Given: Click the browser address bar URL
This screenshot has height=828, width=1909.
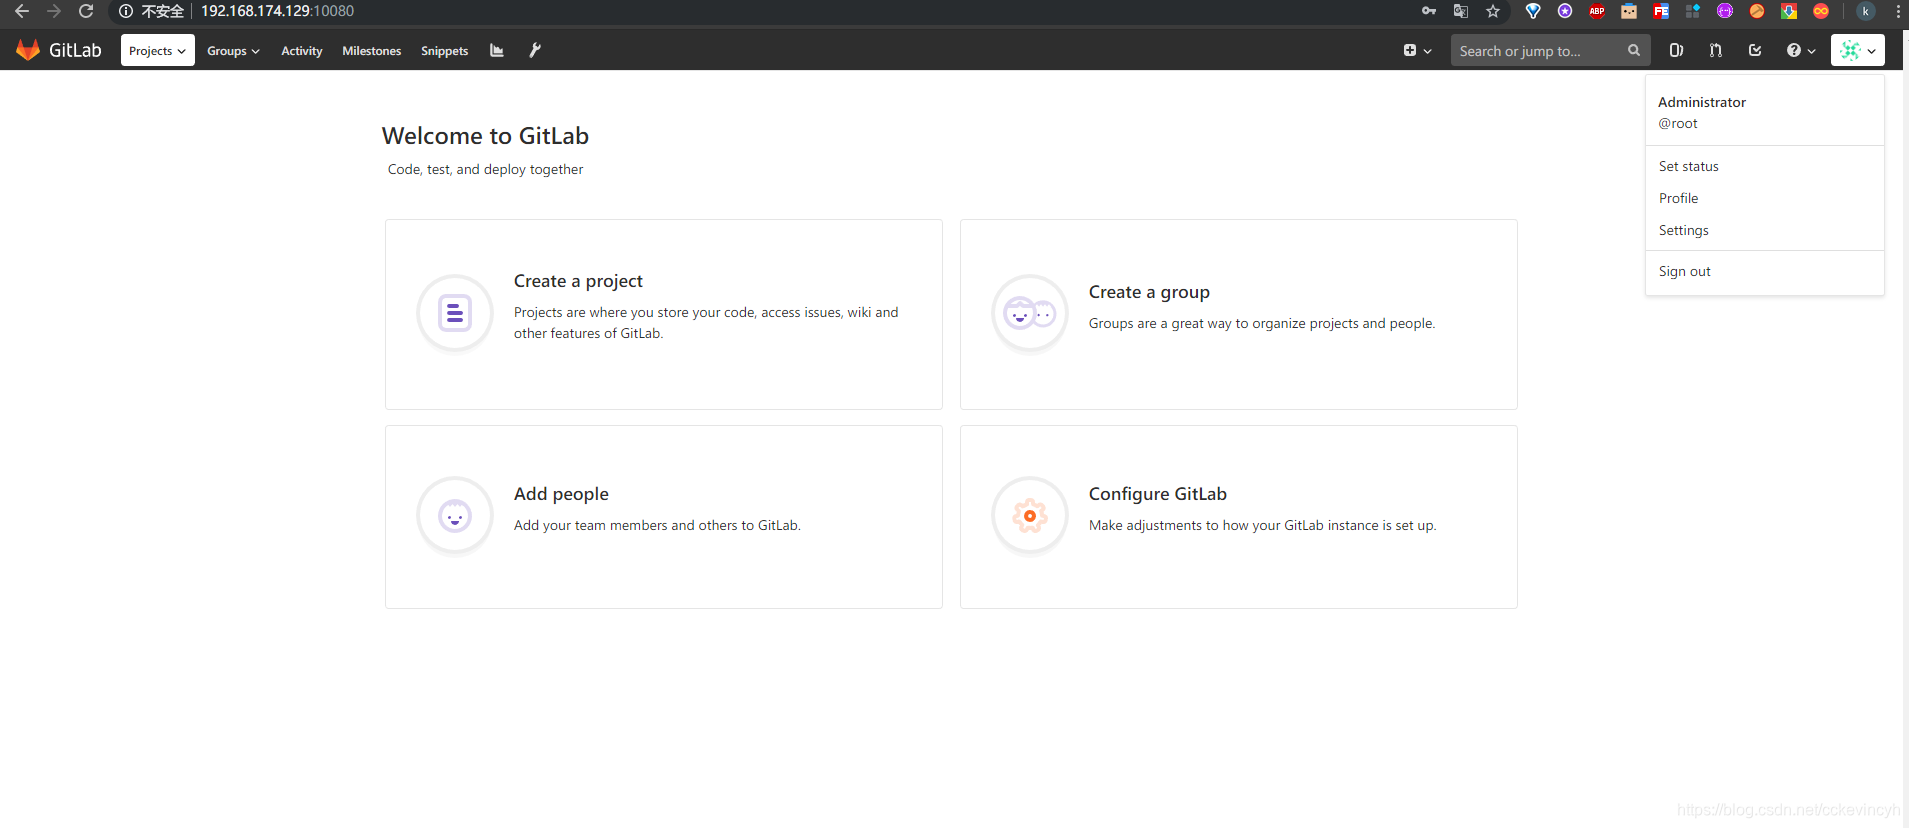Looking at the screenshot, I should (277, 11).
